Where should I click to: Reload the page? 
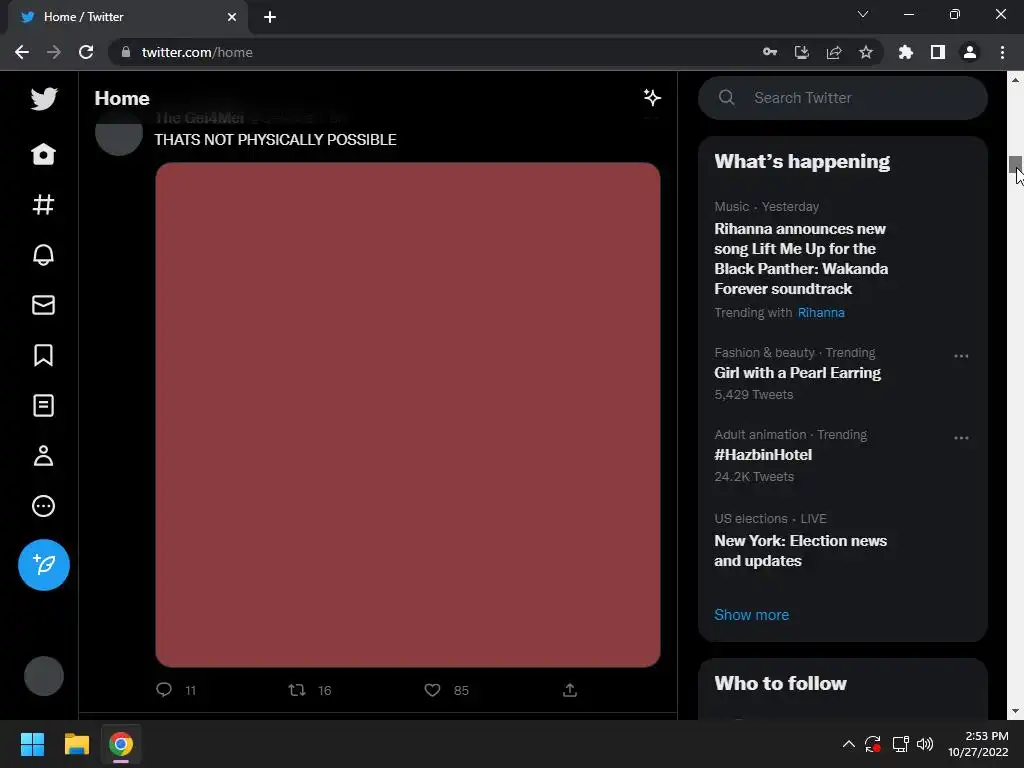click(x=86, y=52)
